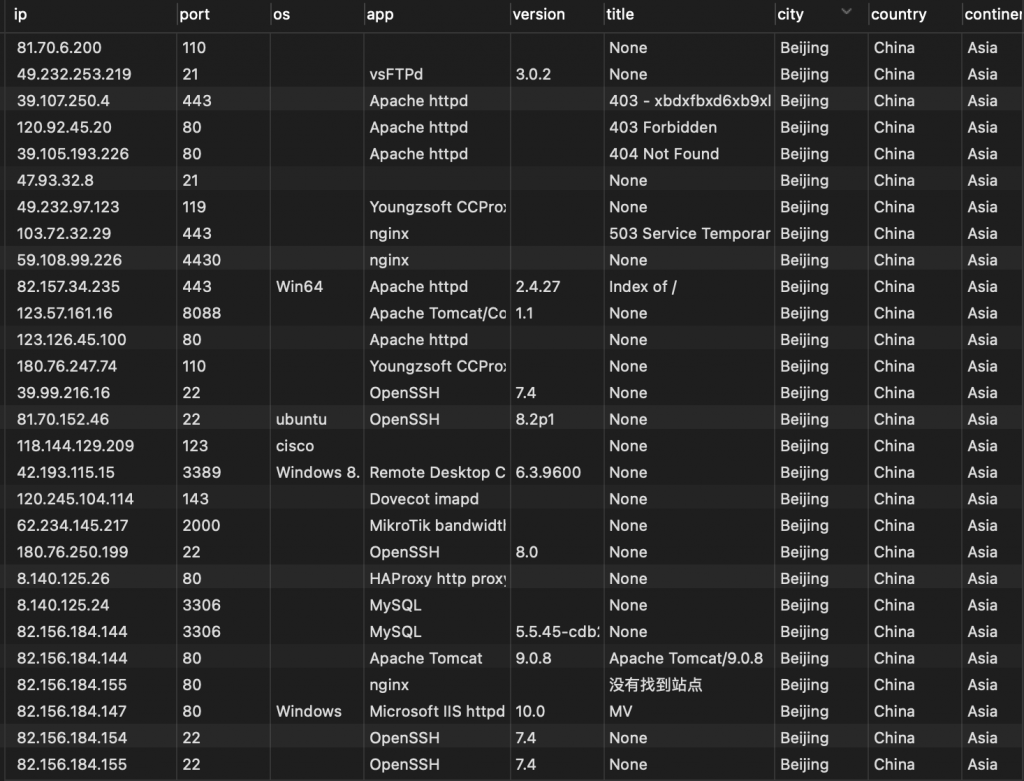Select IP cell 39.107.250.4
The width and height of the screenshot is (1024, 781).
tap(63, 101)
